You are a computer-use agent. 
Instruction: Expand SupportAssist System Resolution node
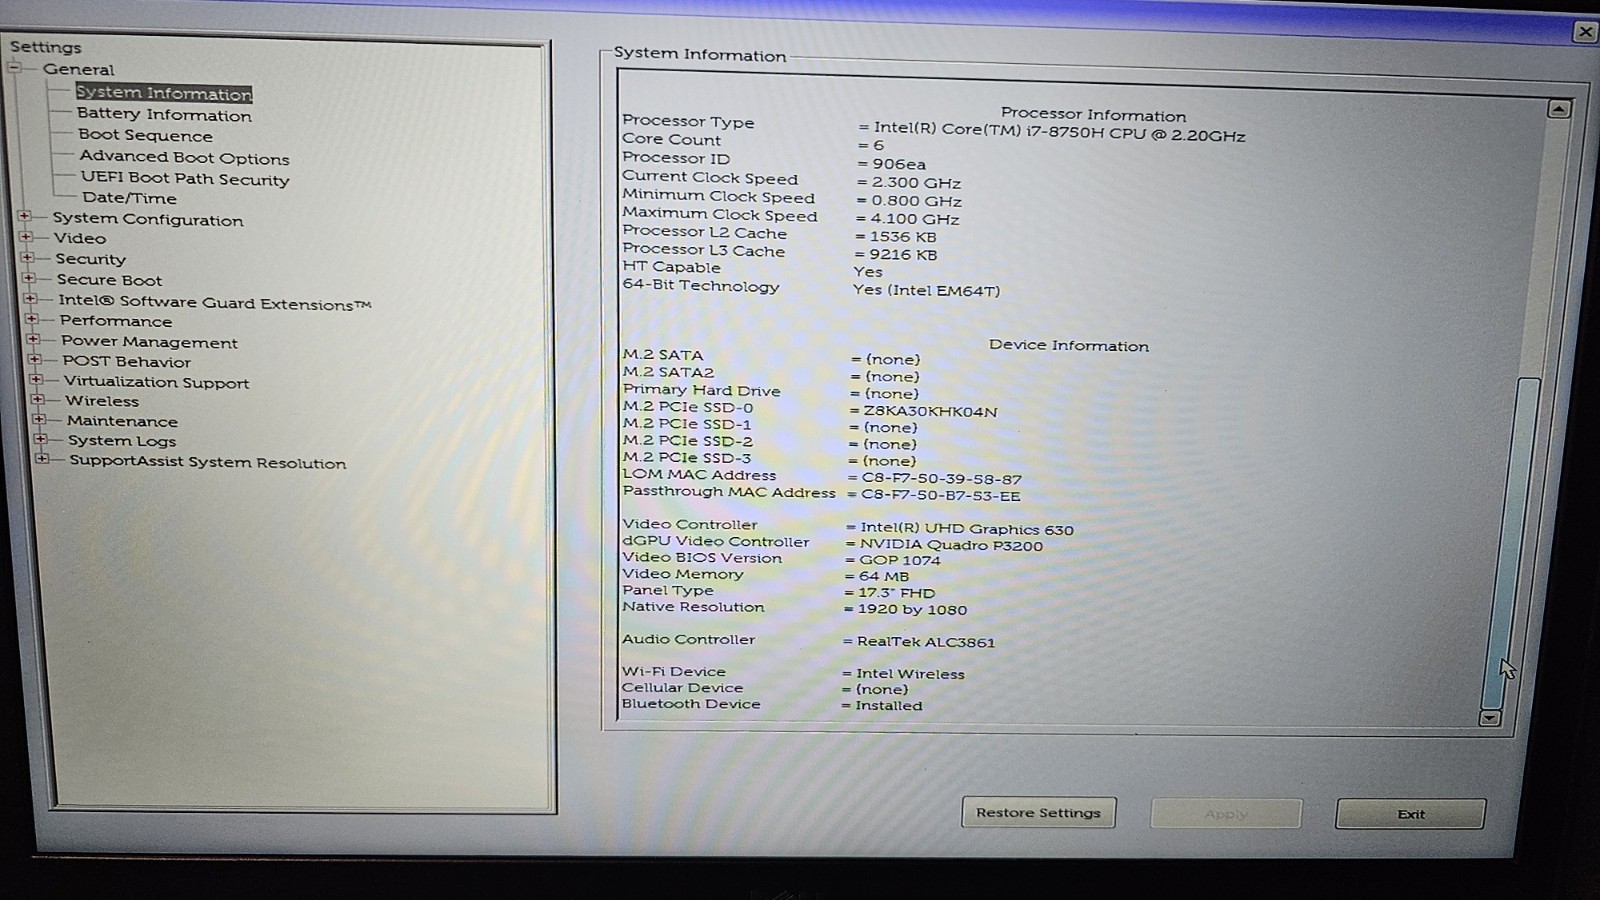click(x=41, y=459)
